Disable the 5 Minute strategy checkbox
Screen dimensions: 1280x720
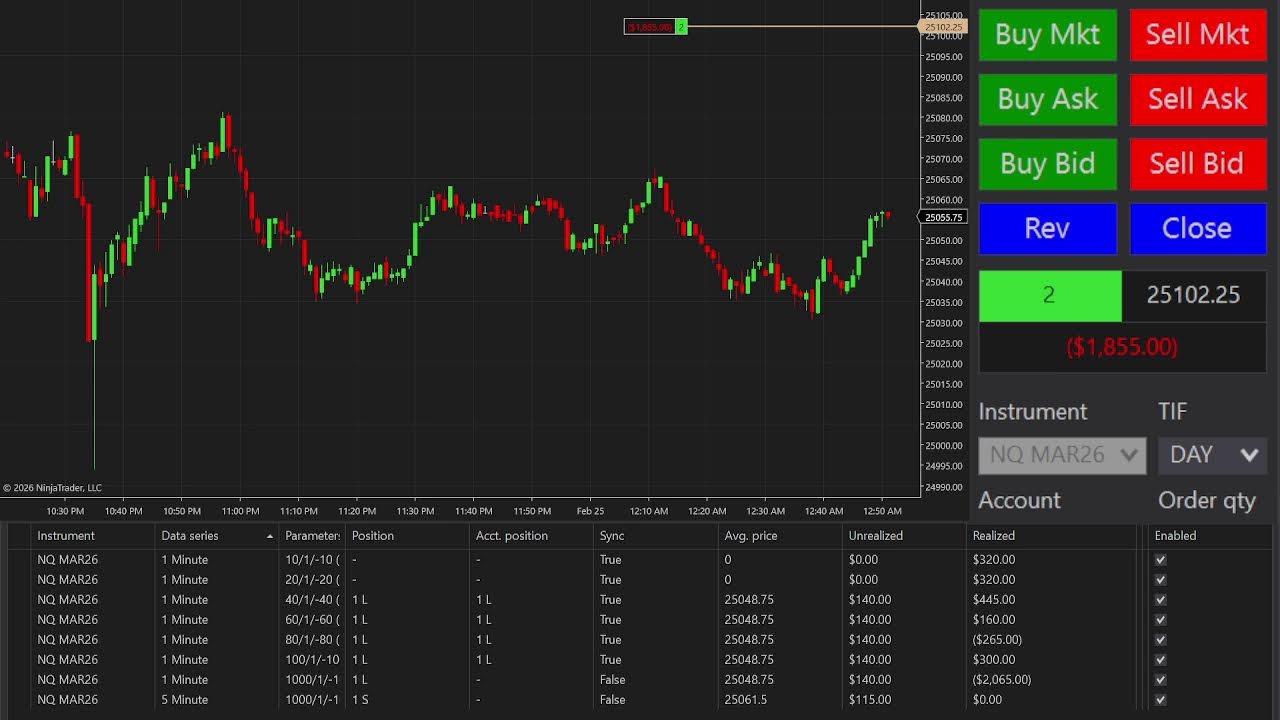click(1160, 700)
